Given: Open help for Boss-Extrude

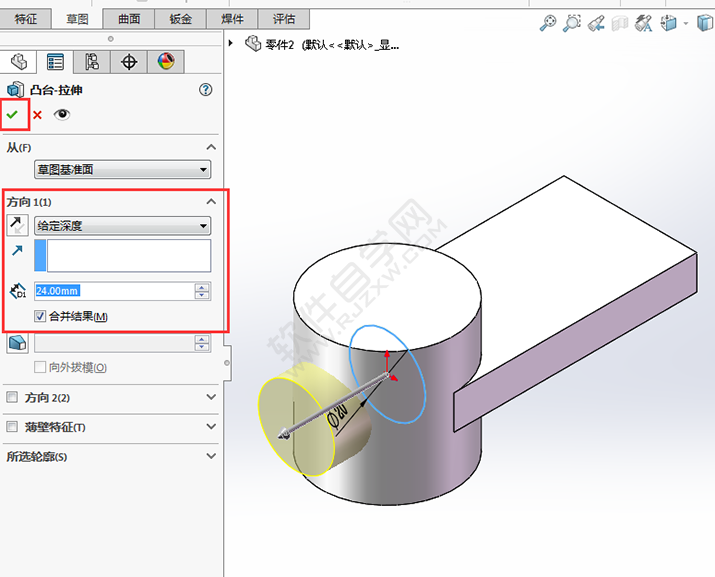Looking at the screenshot, I should pyautogui.click(x=206, y=89).
